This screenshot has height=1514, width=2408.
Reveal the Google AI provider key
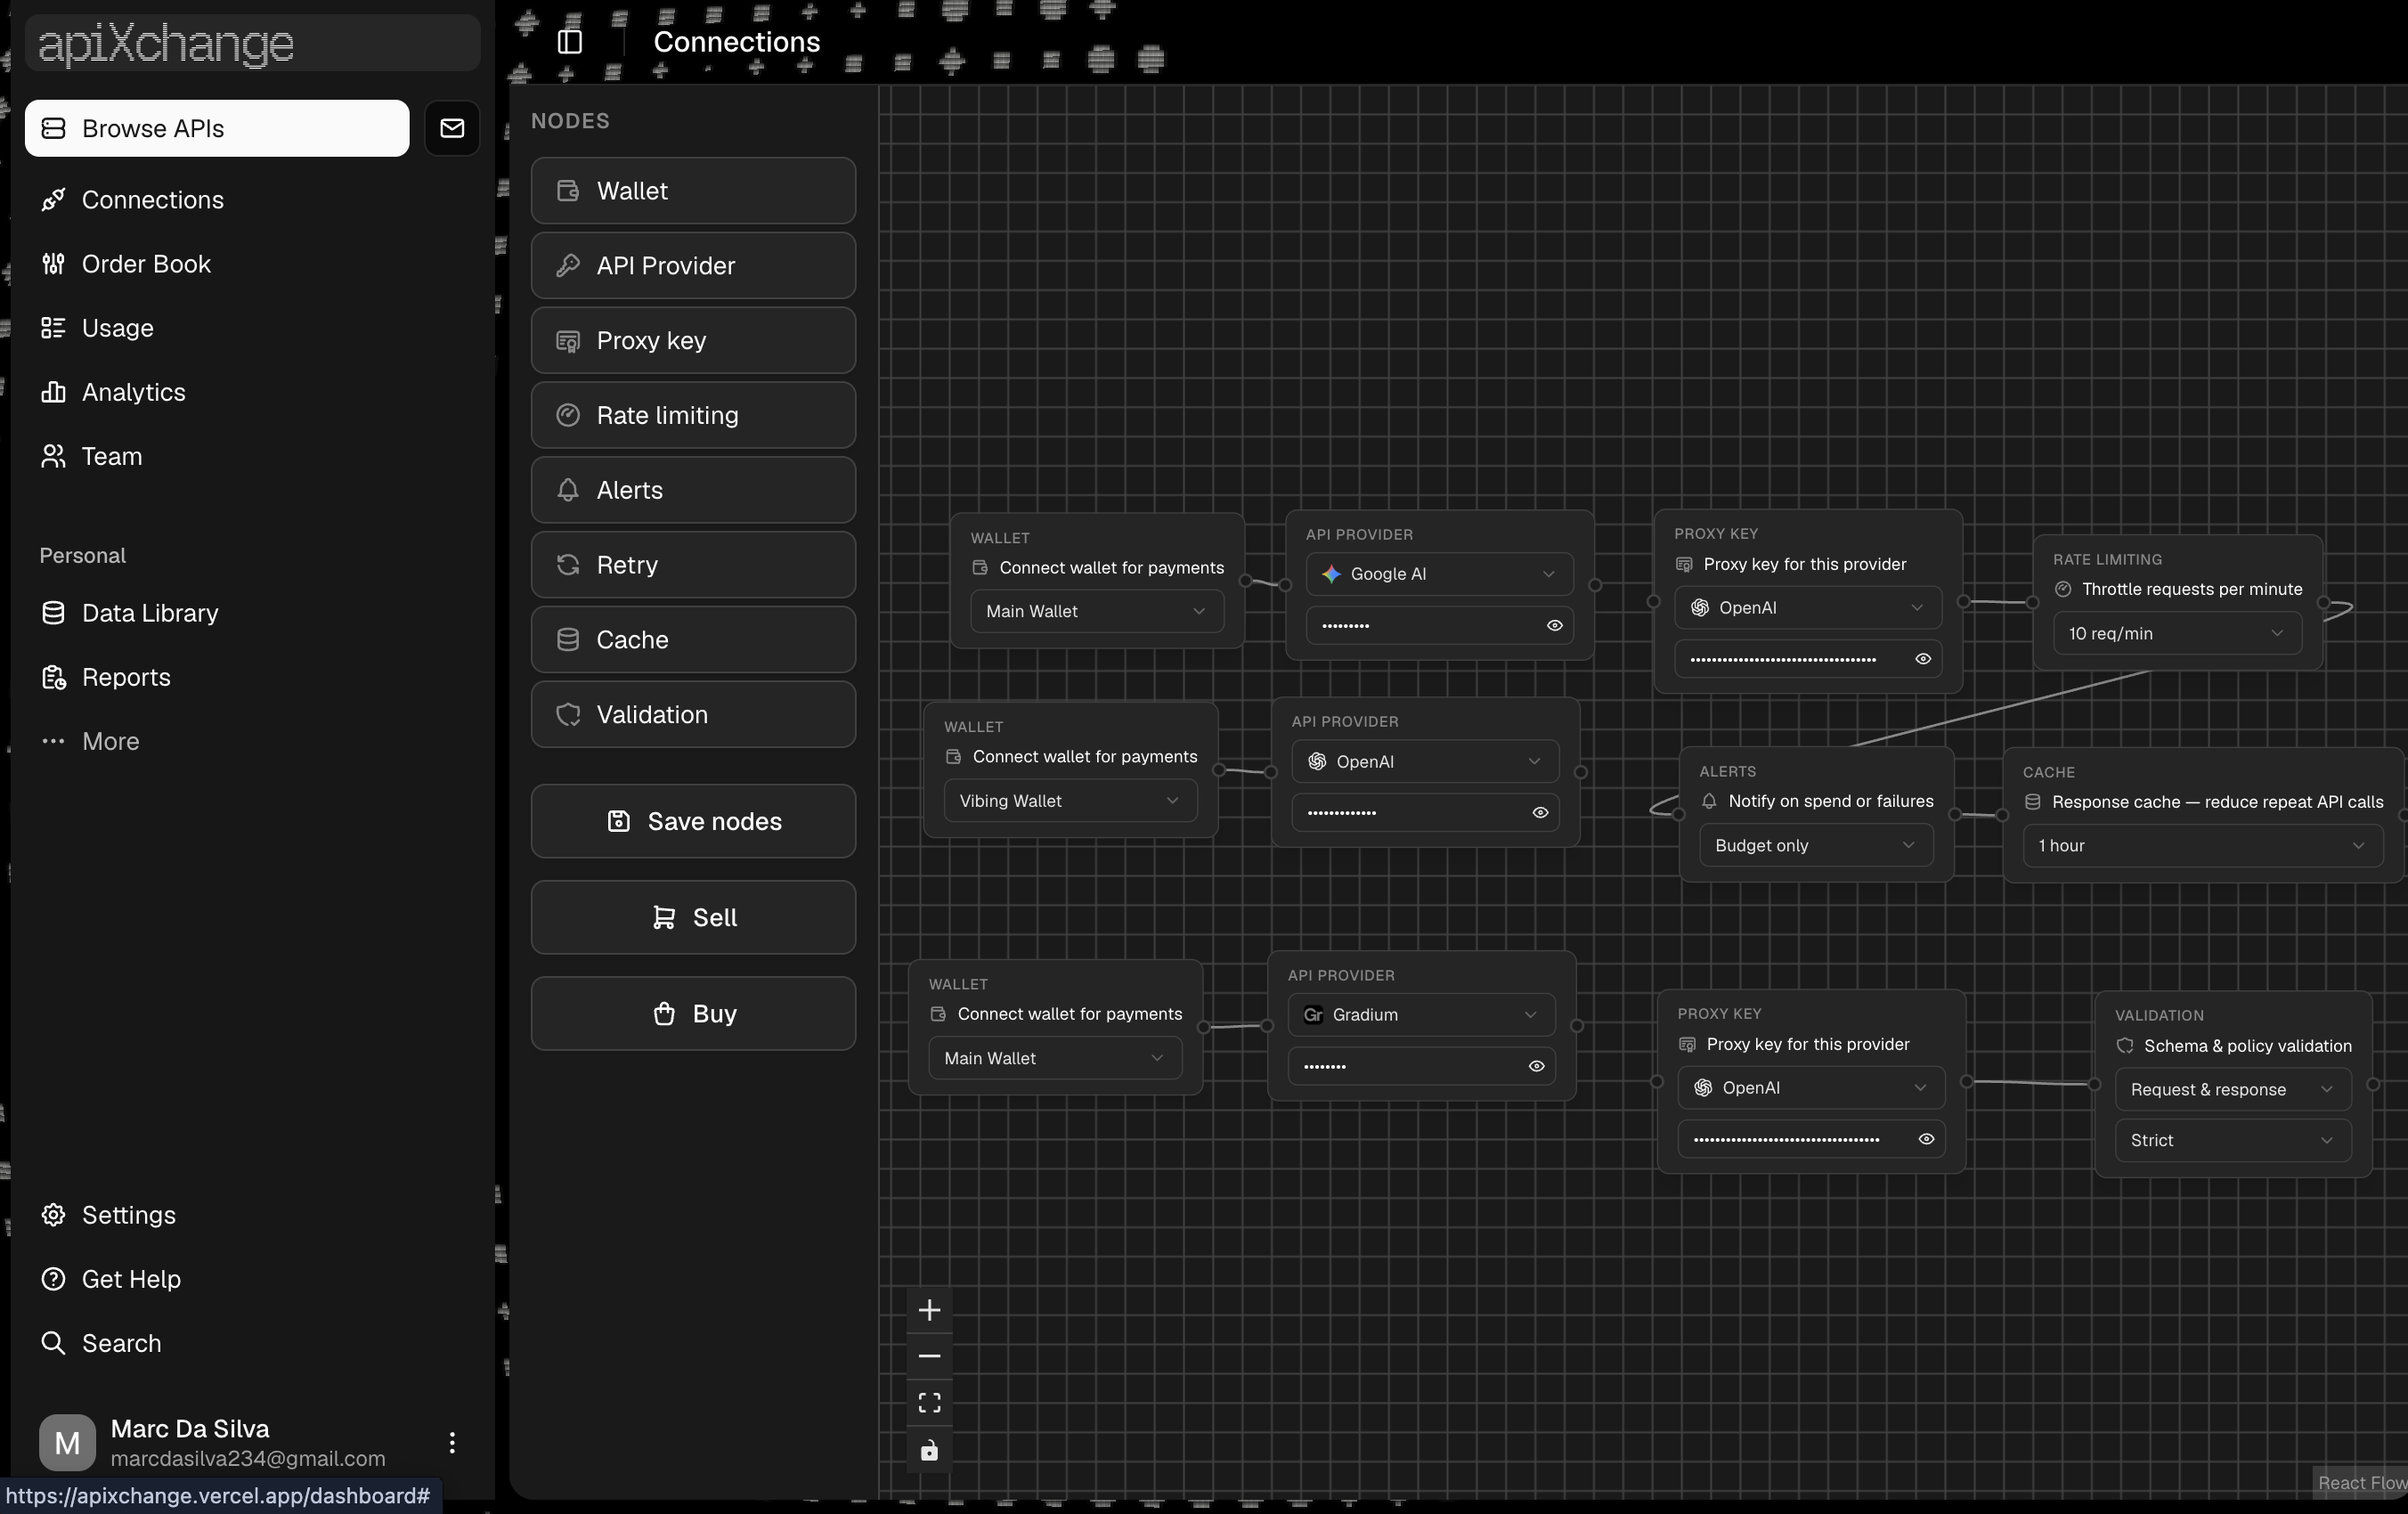pyautogui.click(x=1554, y=626)
